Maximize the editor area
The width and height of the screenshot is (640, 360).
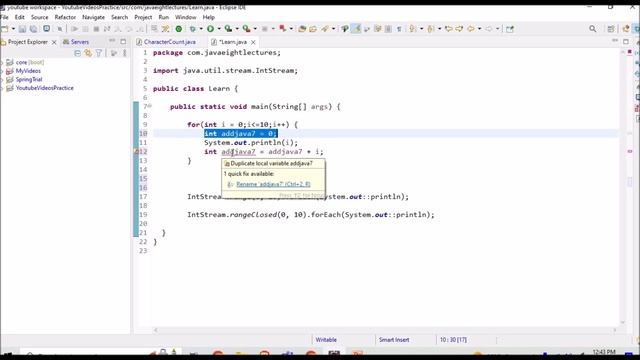coord(626,41)
